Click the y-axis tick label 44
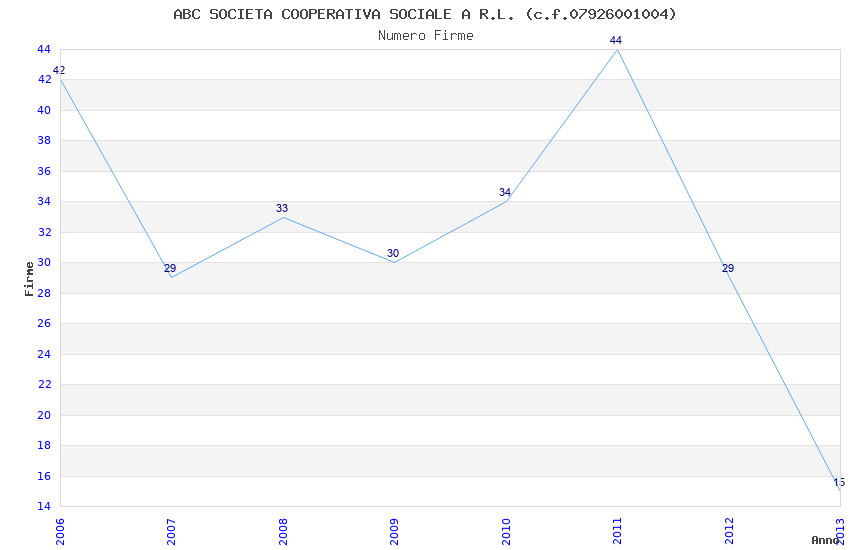The width and height of the screenshot is (850, 550). pos(44,49)
